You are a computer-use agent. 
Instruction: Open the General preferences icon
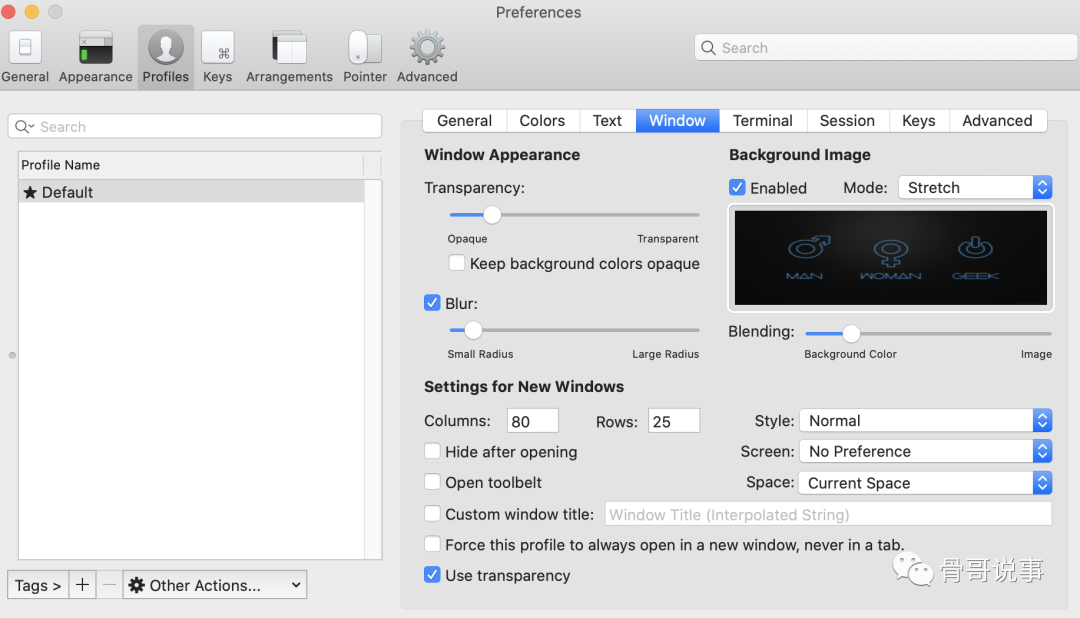(25, 56)
